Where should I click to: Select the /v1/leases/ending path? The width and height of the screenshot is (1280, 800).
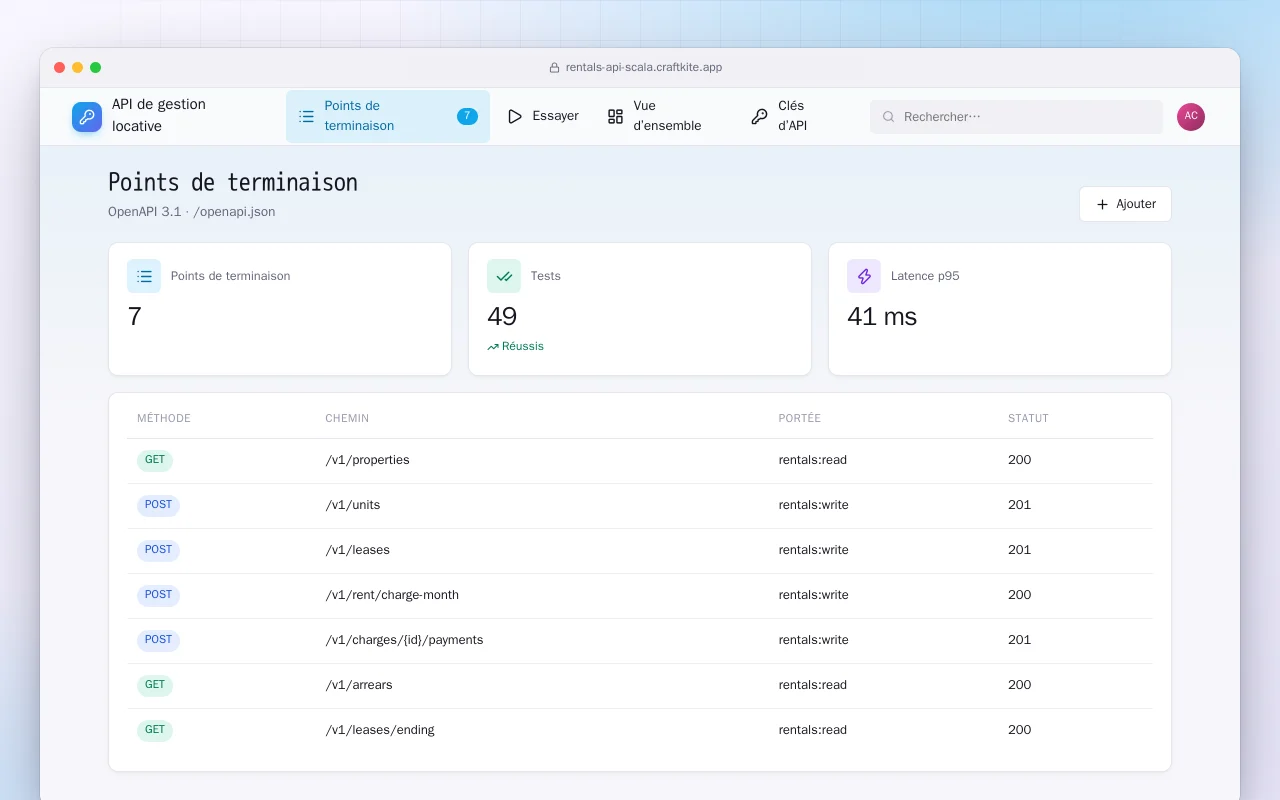point(380,730)
